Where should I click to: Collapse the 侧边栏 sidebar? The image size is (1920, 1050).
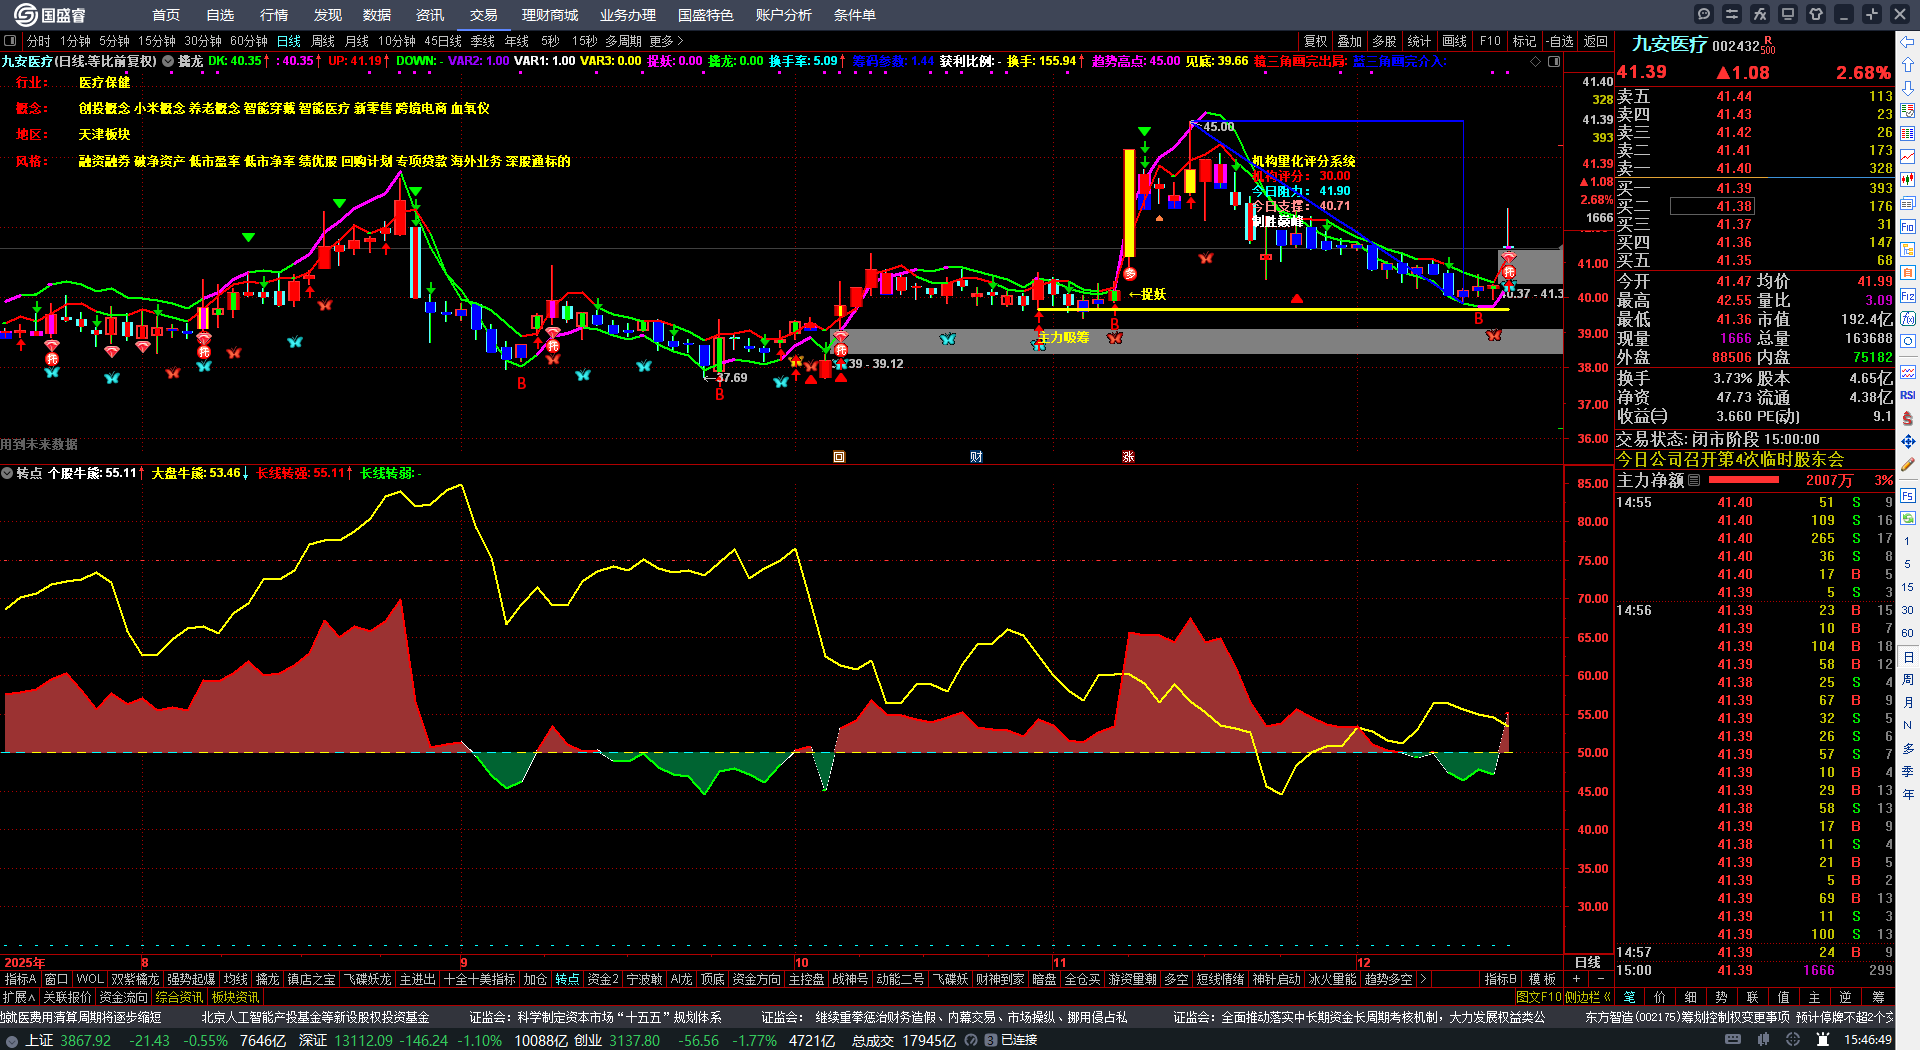pos(1589,997)
